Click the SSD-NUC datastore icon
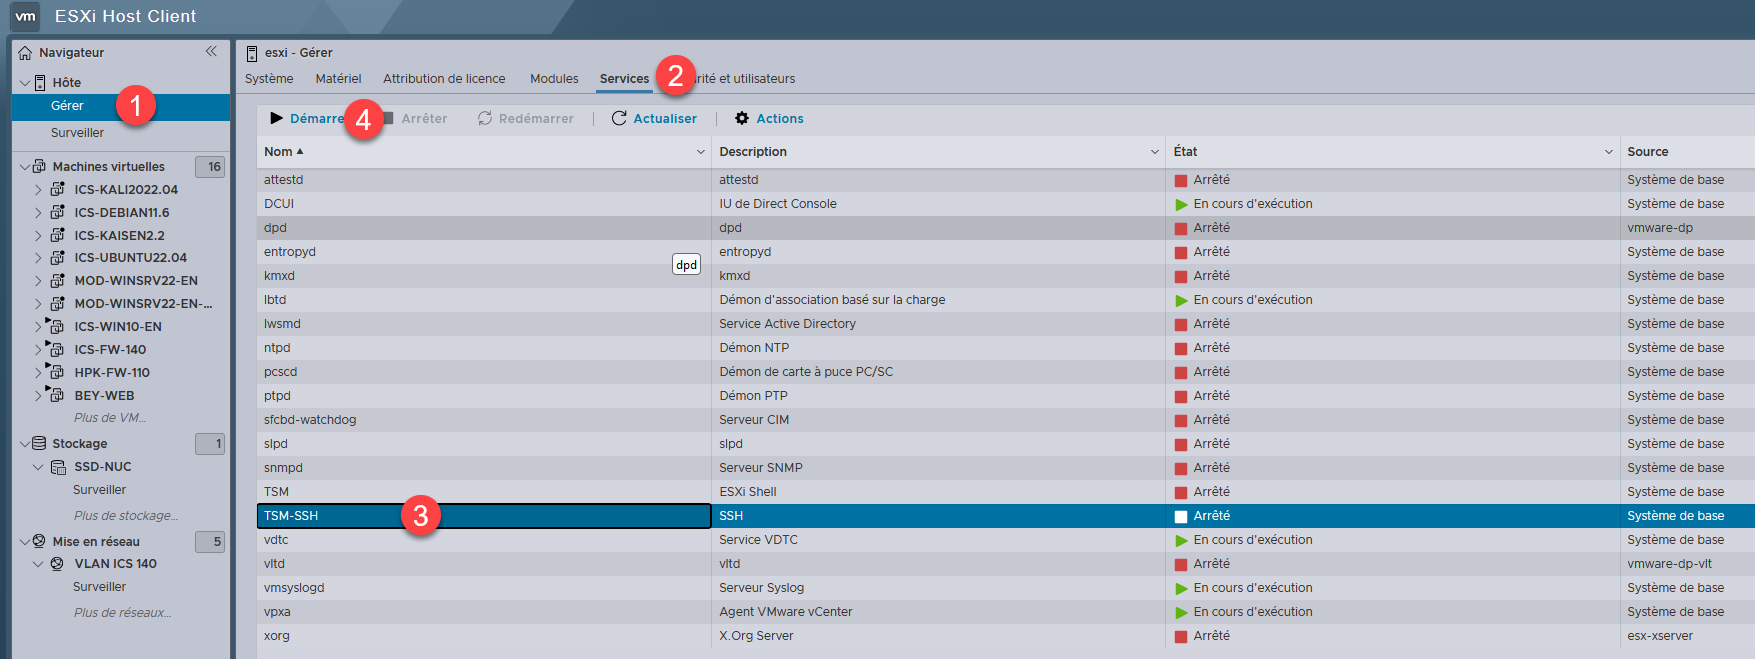Image resolution: width=1755 pixels, height=659 pixels. coord(59,467)
